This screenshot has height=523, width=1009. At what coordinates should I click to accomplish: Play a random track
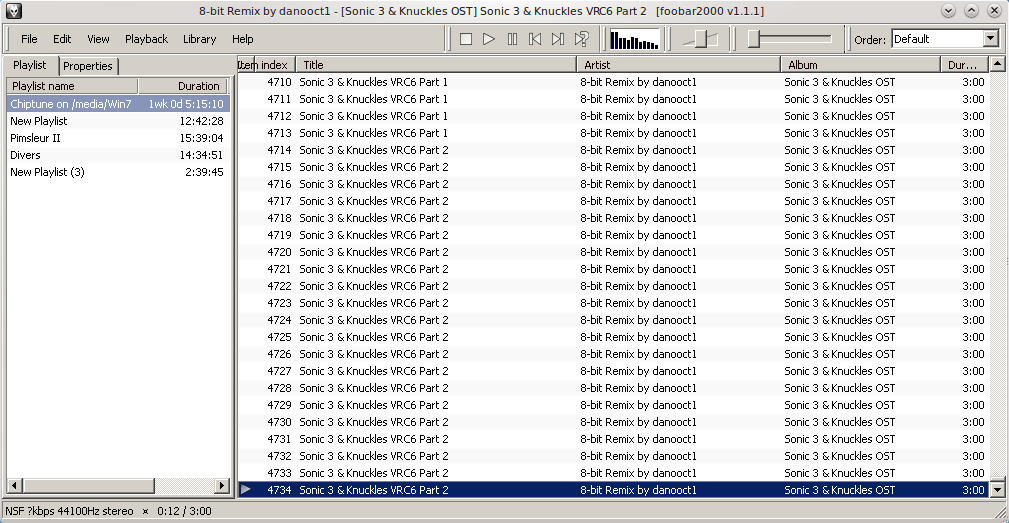click(x=581, y=39)
